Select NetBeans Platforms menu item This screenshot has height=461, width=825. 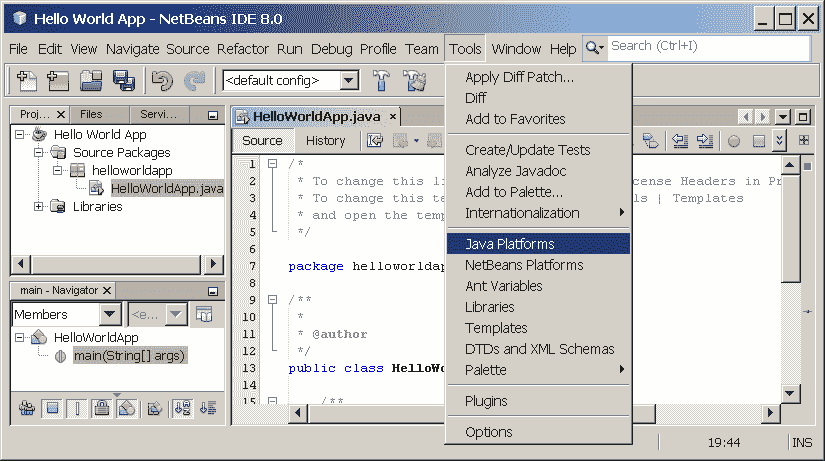538,265
